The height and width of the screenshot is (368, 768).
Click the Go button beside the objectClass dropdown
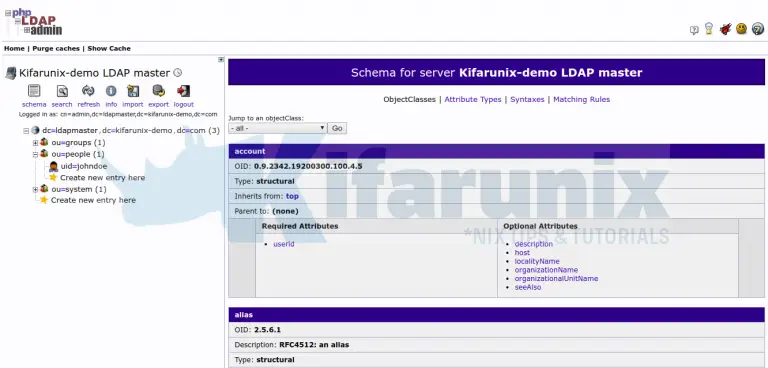337,128
